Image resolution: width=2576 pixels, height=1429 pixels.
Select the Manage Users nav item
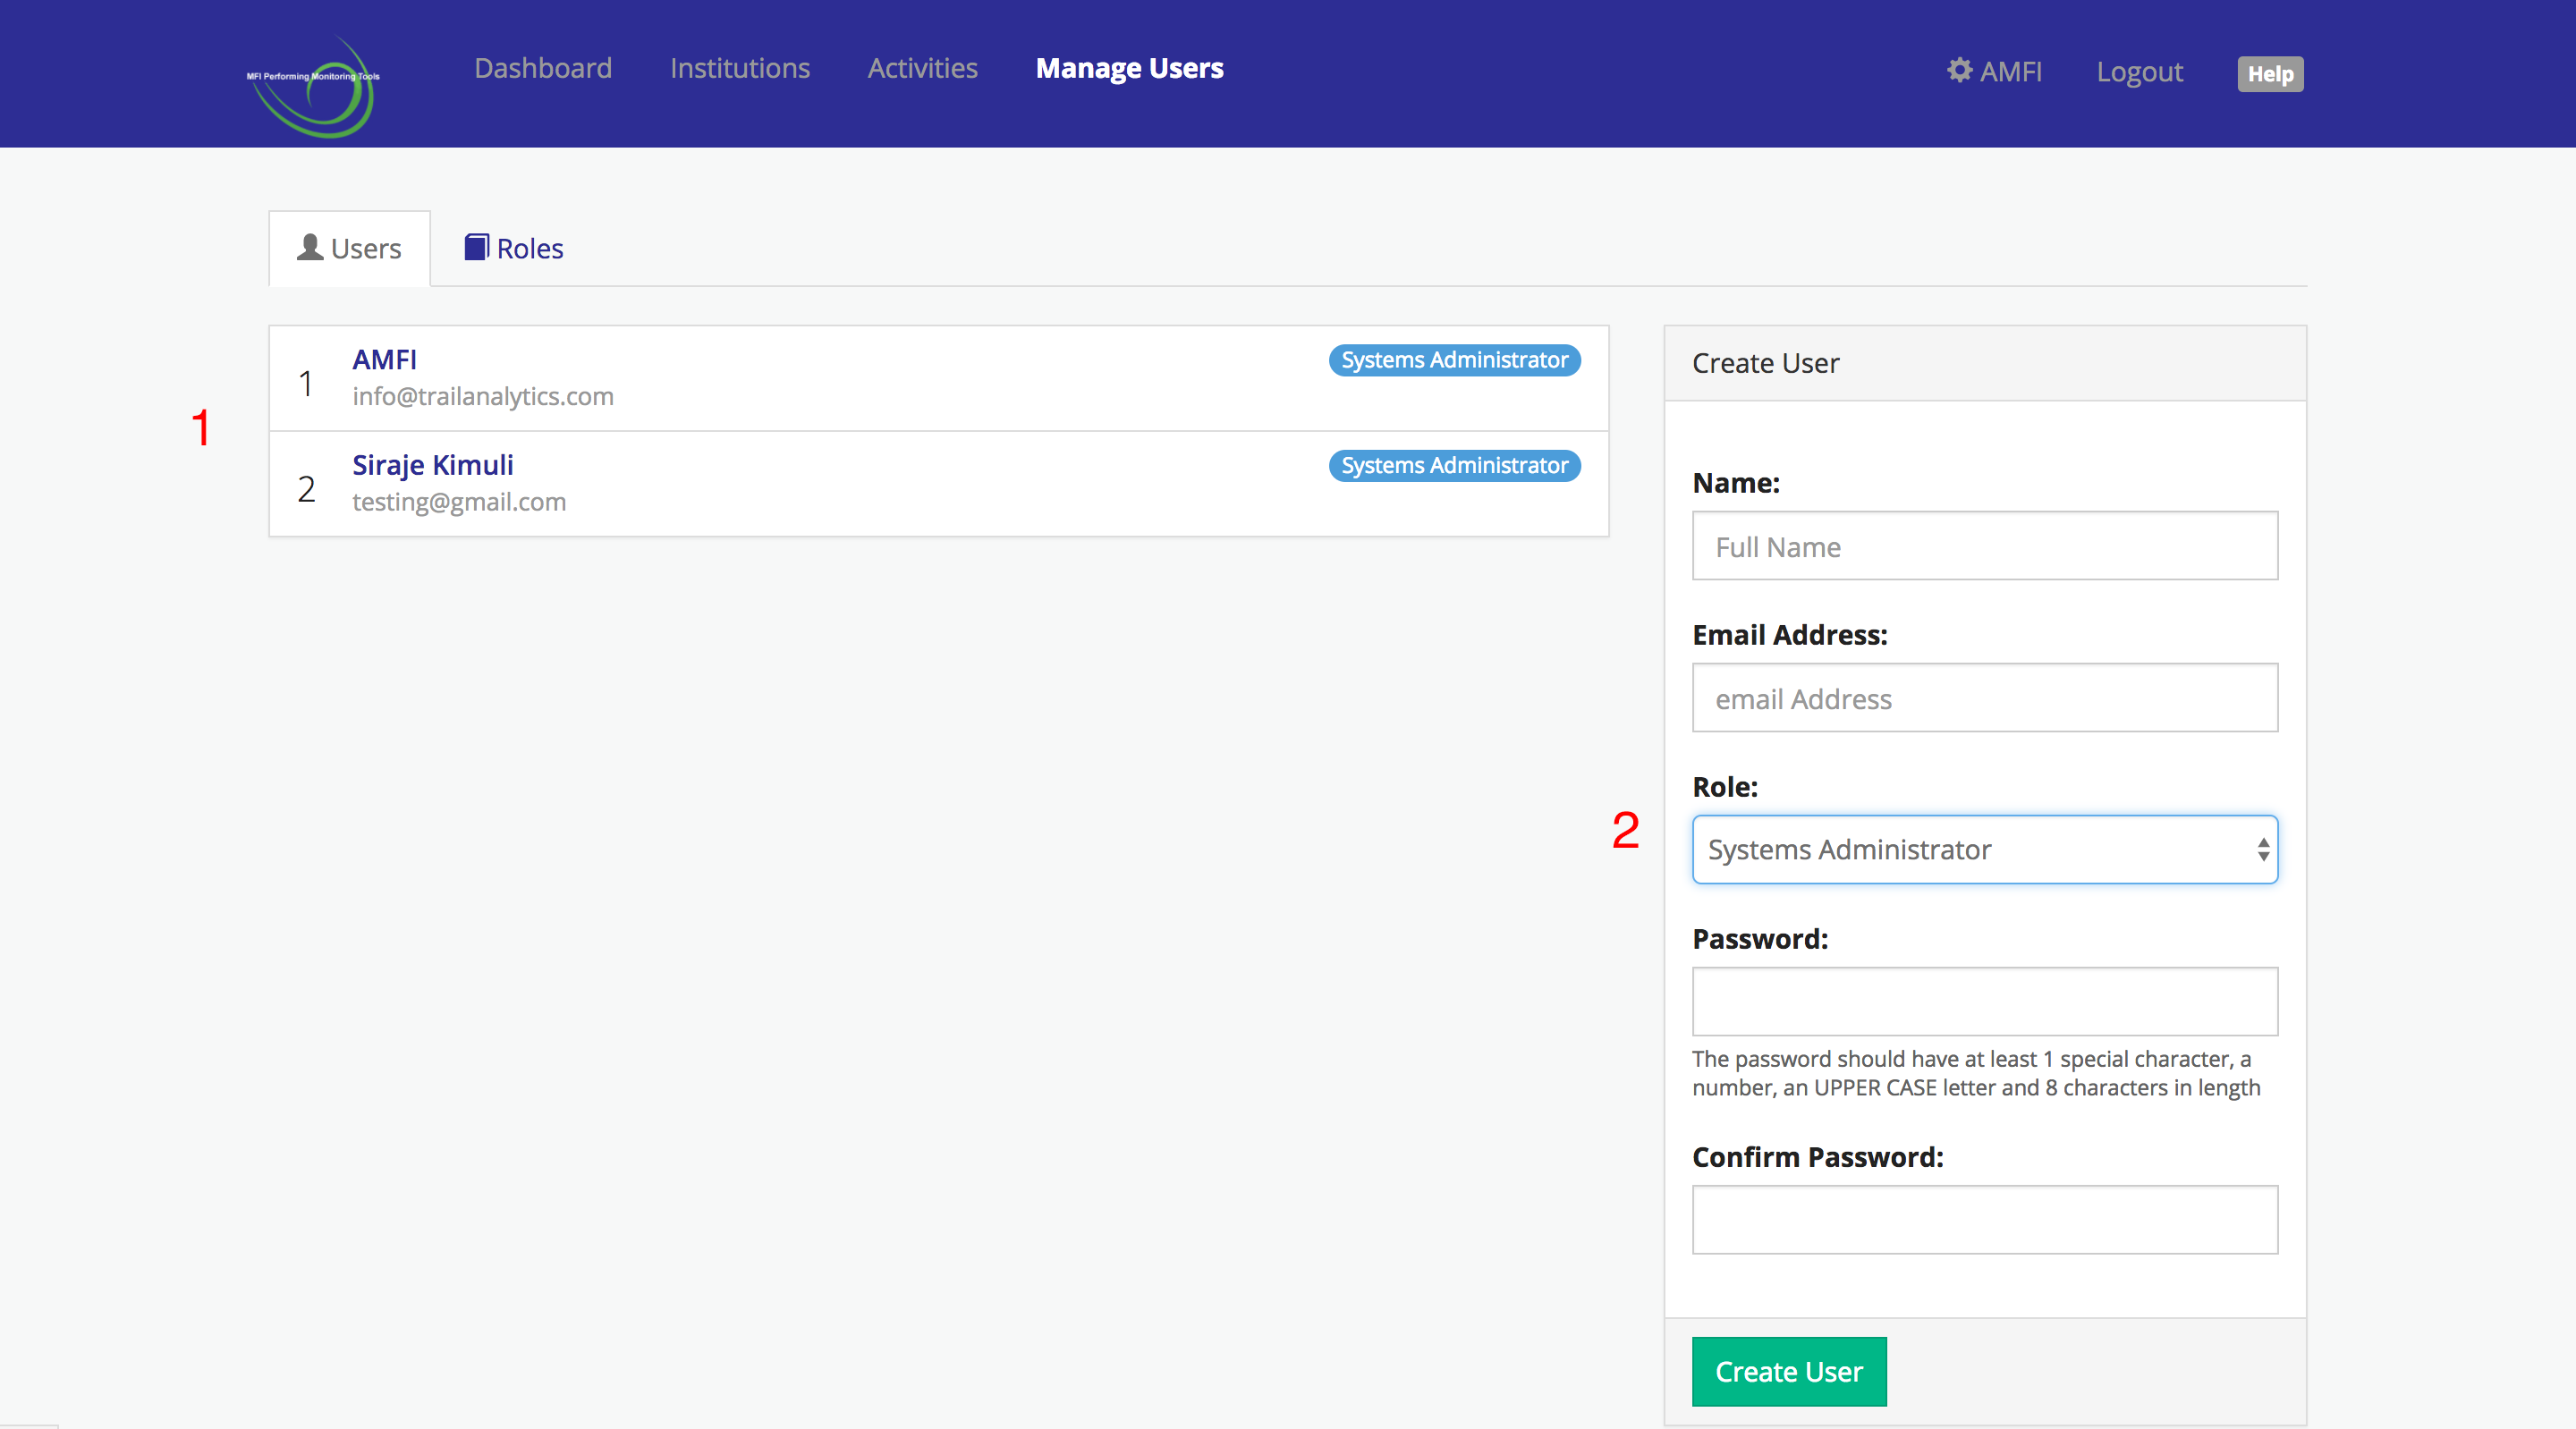(x=1129, y=68)
